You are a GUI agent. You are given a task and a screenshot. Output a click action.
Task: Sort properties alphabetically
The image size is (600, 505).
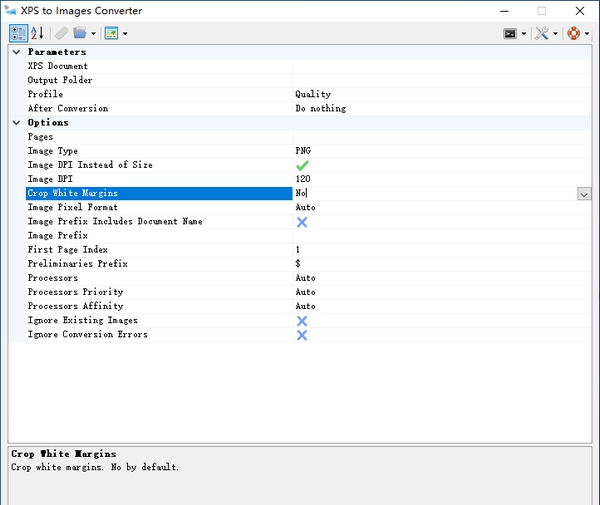tap(37, 33)
